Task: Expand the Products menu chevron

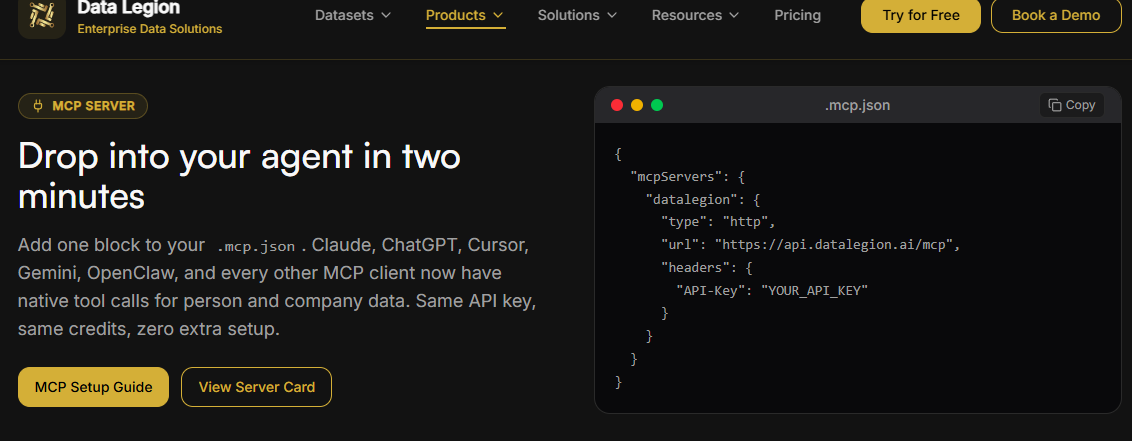Action: [x=498, y=15]
